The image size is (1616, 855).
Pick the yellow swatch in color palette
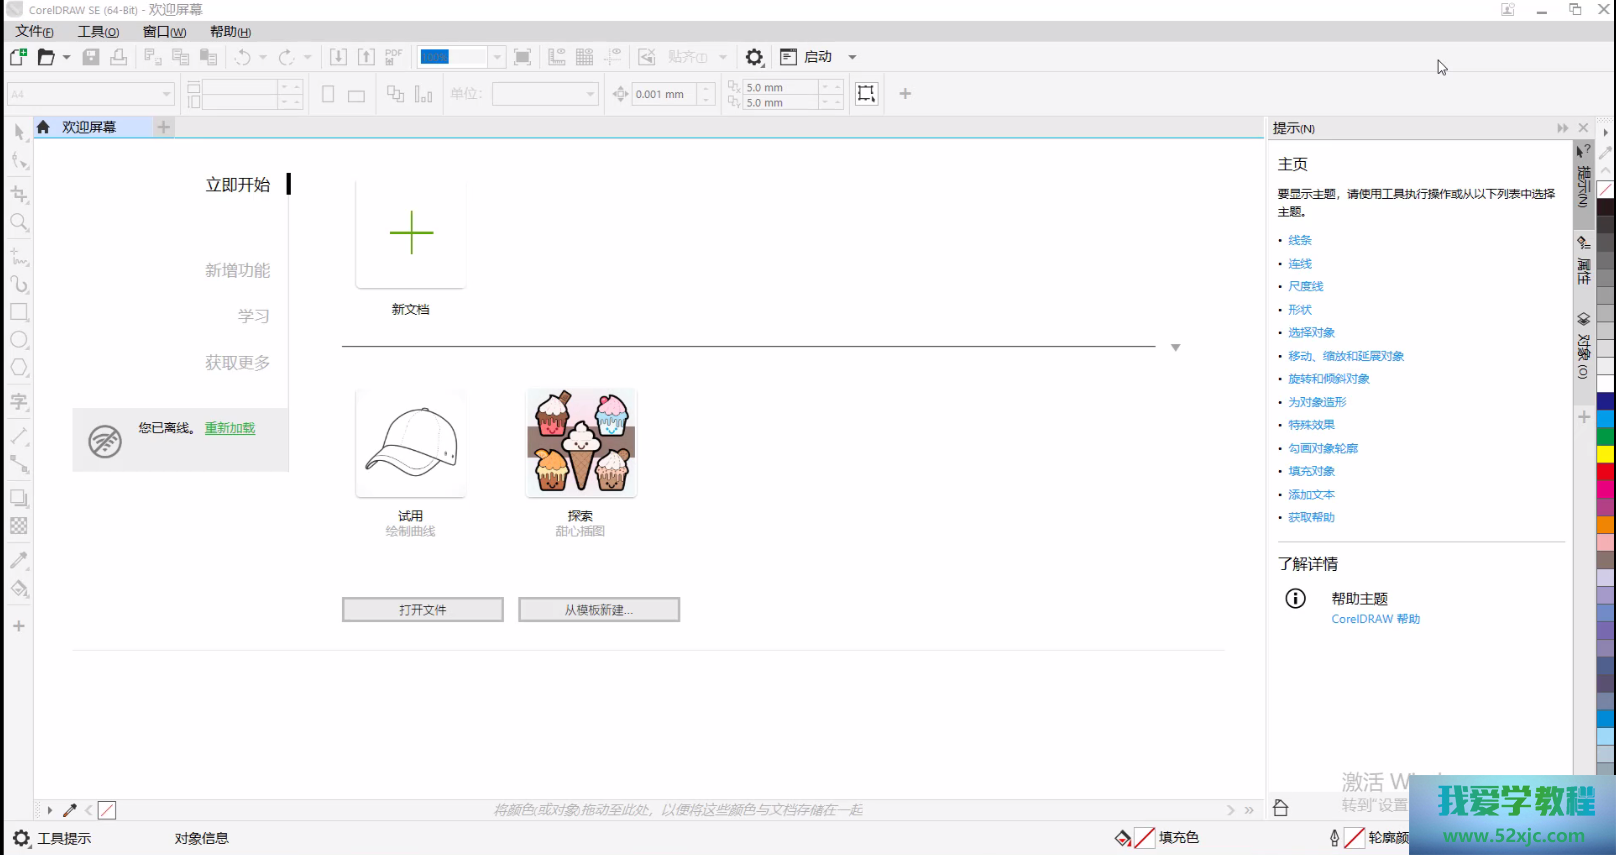(x=1605, y=454)
